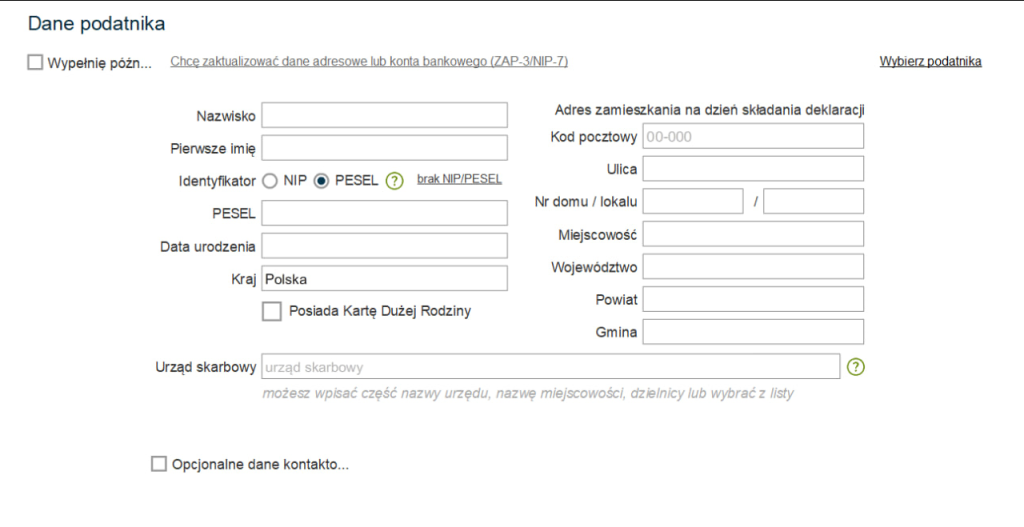Focus the Miejscowość input field
The image size is (1024, 527).
[753, 234]
